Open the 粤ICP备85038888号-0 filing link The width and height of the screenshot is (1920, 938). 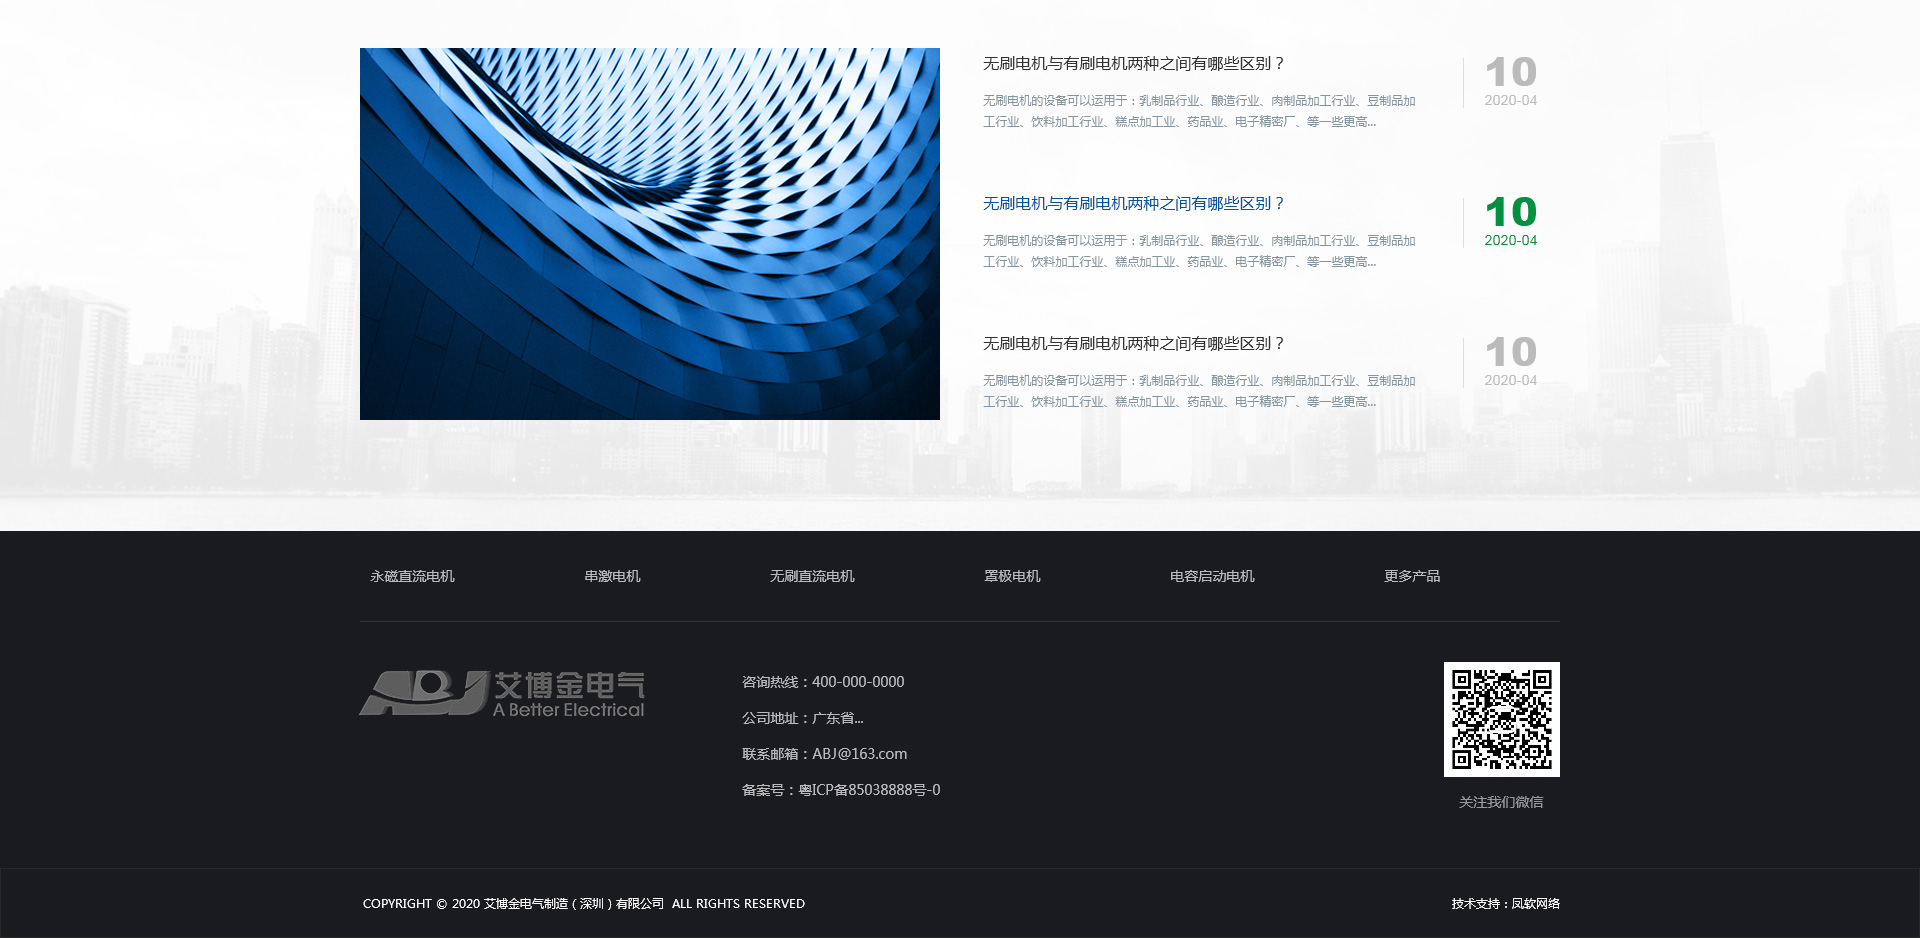[x=868, y=790]
